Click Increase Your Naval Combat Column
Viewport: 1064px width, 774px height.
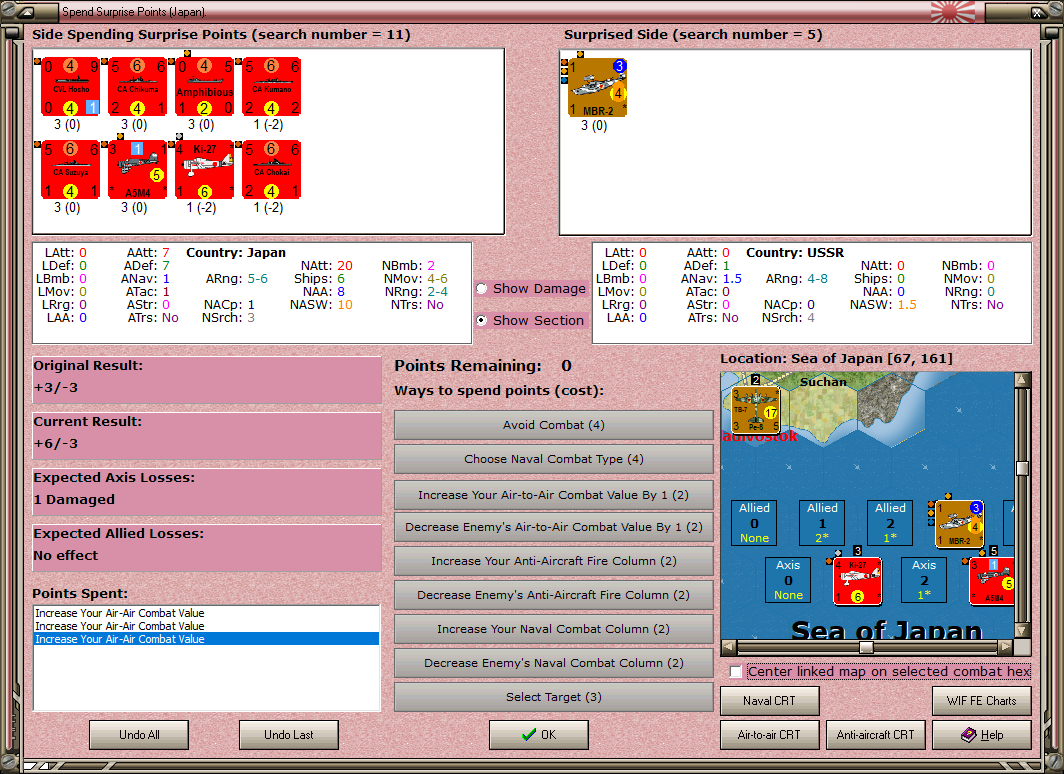coord(554,629)
